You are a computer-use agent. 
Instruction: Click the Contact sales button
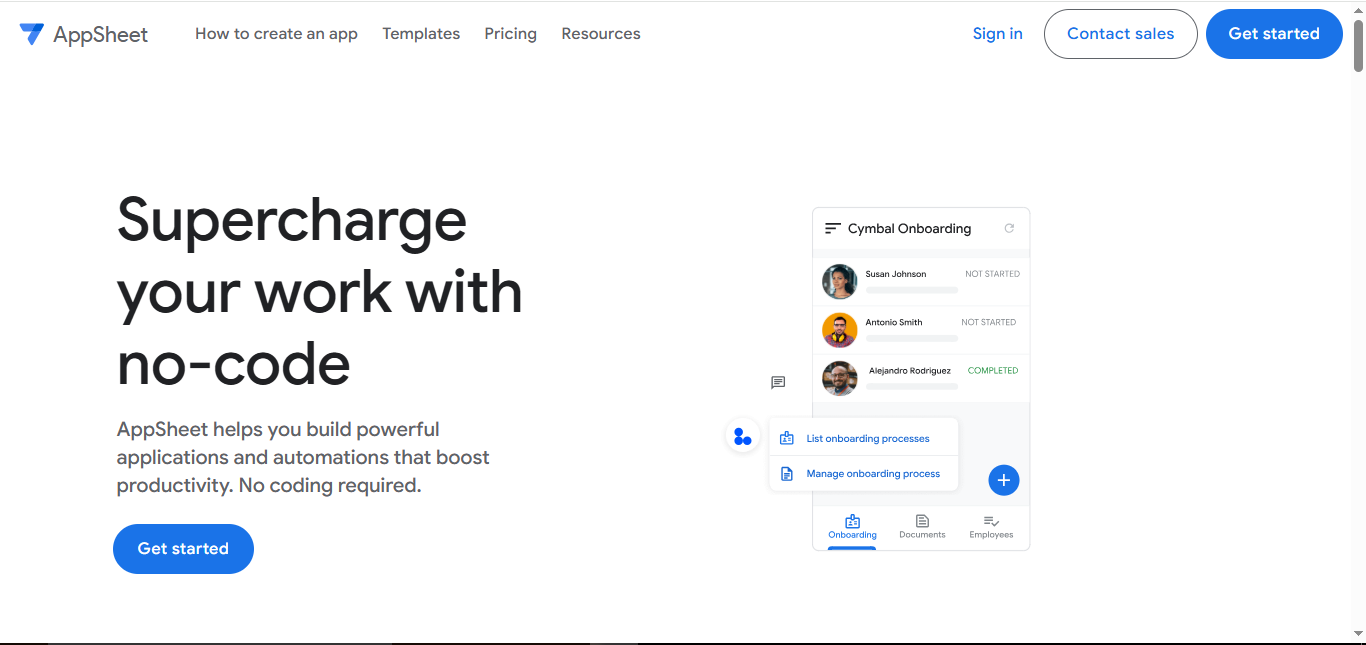[1120, 34]
